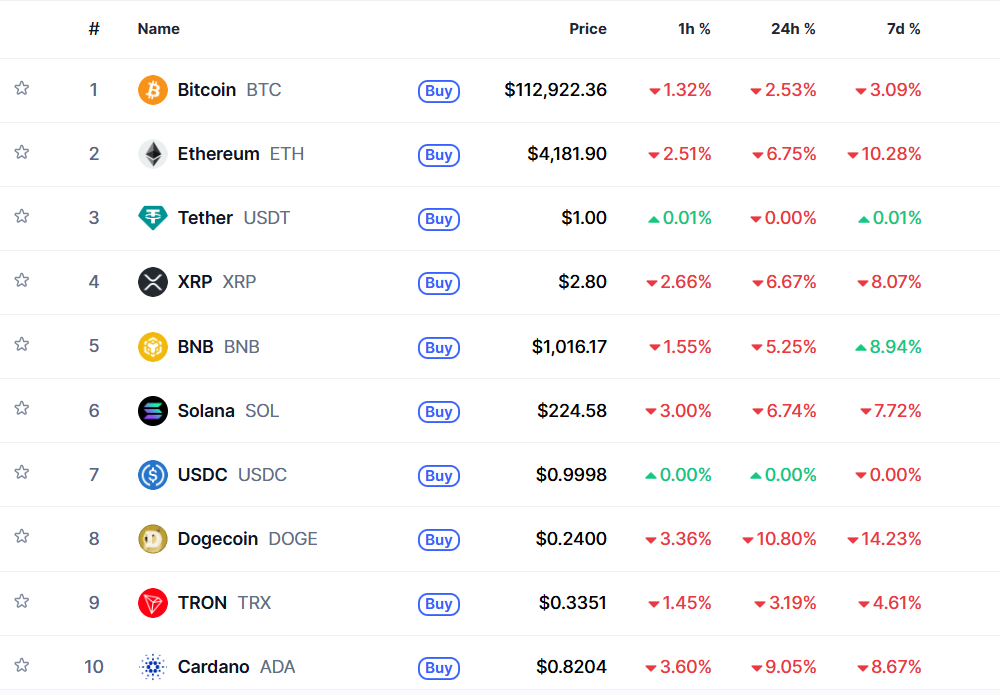The width and height of the screenshot is (1000, 695).
Task: Star Dogecoin as a favorite
Action: 21,537
